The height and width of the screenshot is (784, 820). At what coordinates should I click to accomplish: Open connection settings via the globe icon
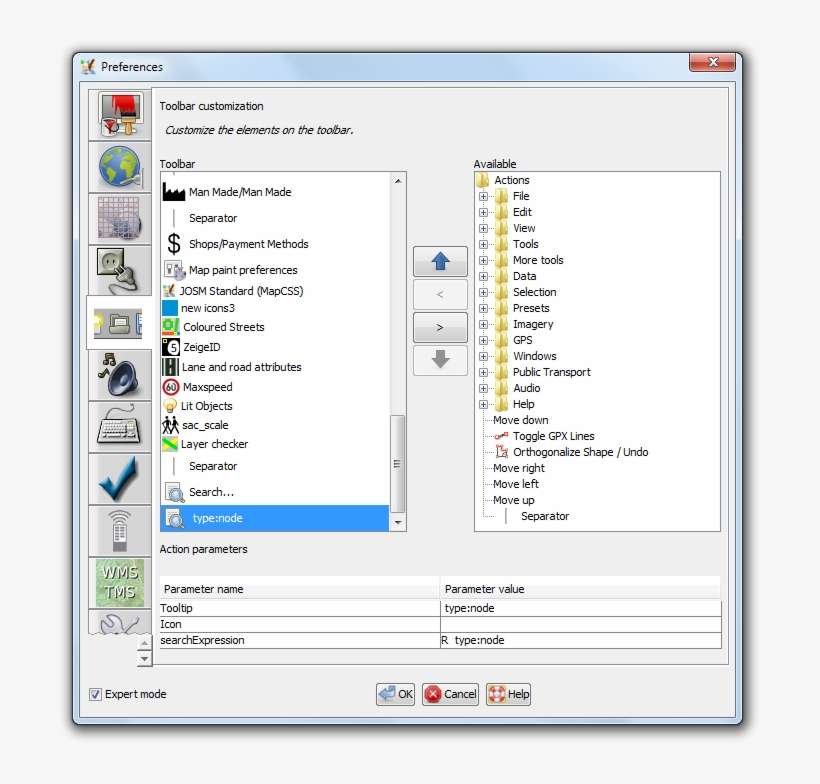tap(119, 166)
